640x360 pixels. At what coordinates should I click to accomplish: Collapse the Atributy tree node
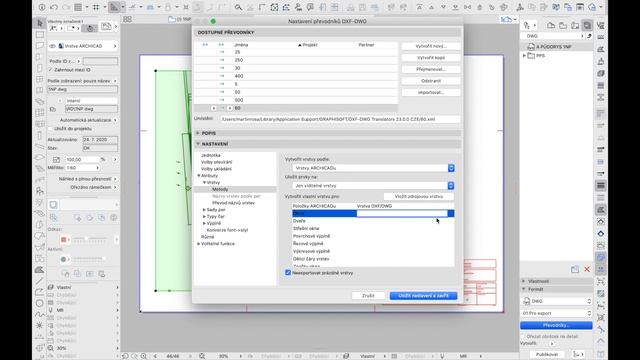tap(199, 176)
